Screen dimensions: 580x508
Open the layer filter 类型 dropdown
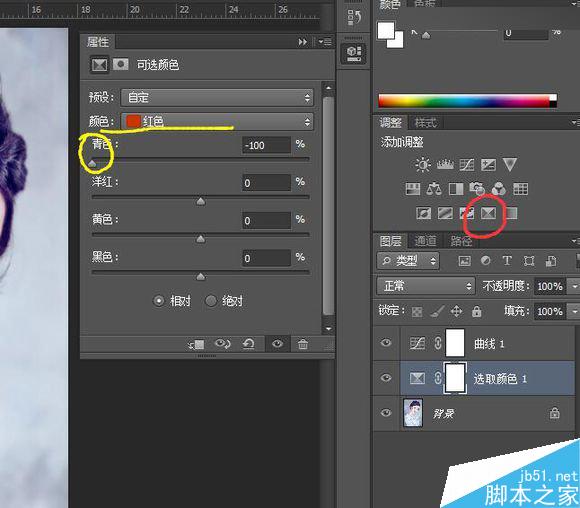pos(408,261)
